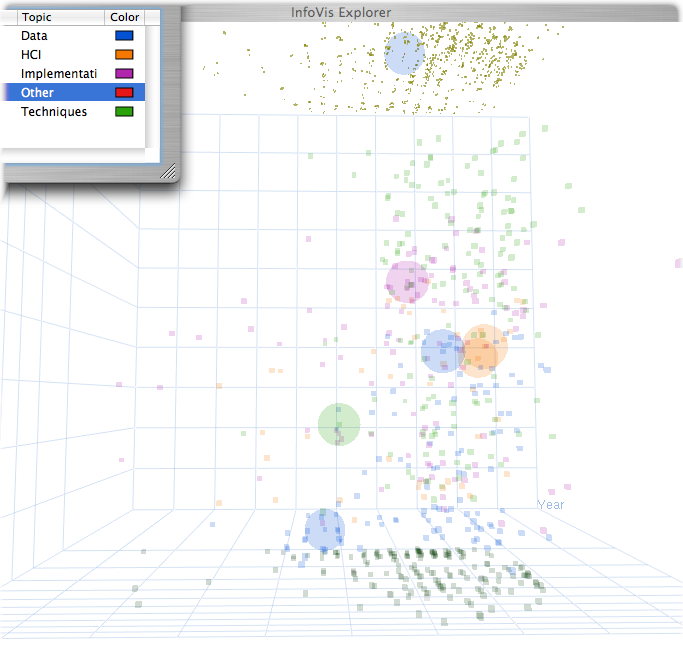Image resolution: width=683 pixels, height=648 pixels.
Task: Select the Implementati topic row
Action: 73,74
